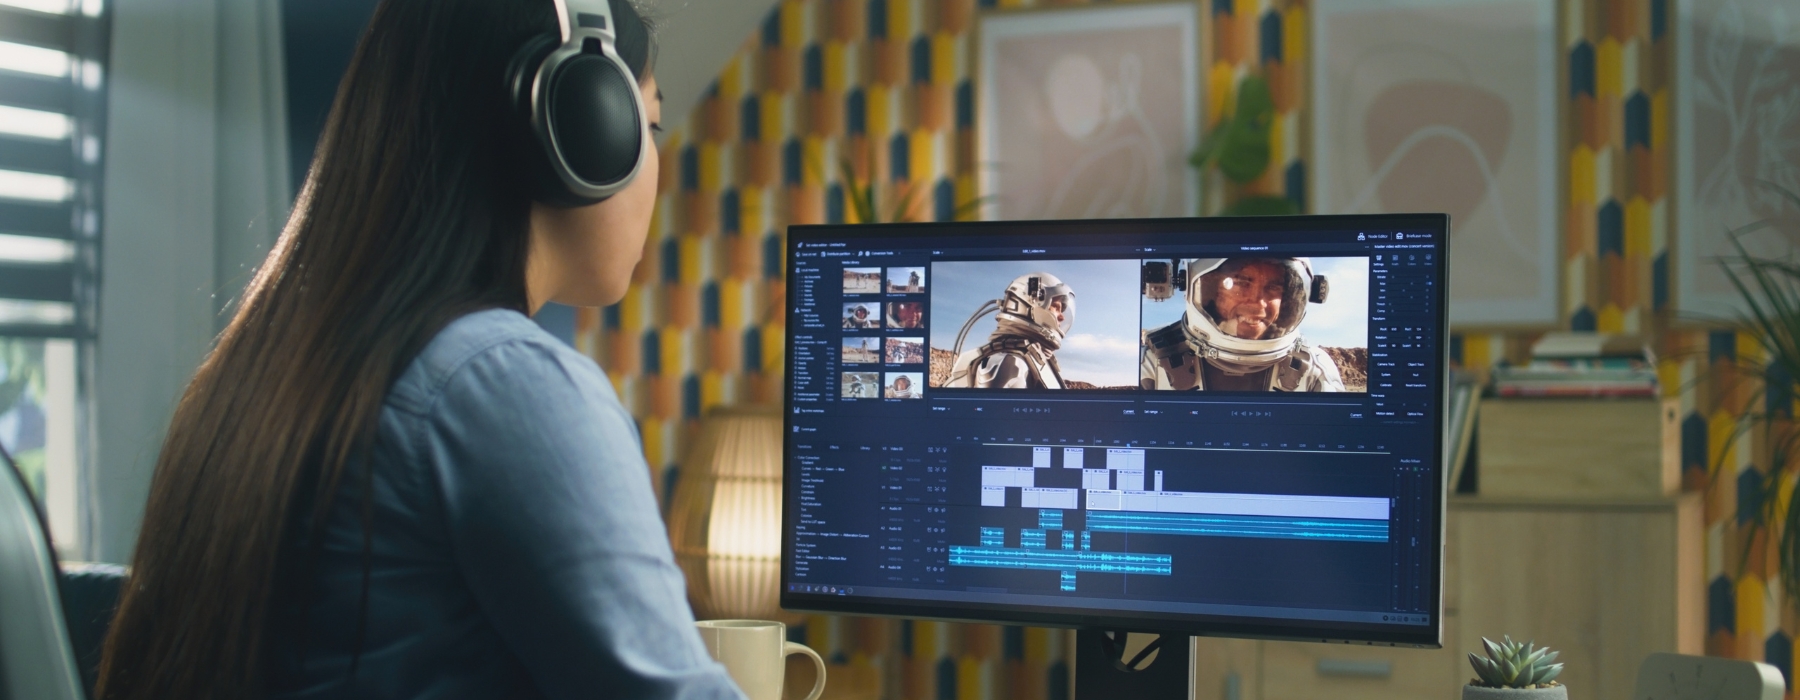The height and width of the screenshot is (700, 1800).
Task: Play the Video sequence 01 viewer
Action: 1251,414
